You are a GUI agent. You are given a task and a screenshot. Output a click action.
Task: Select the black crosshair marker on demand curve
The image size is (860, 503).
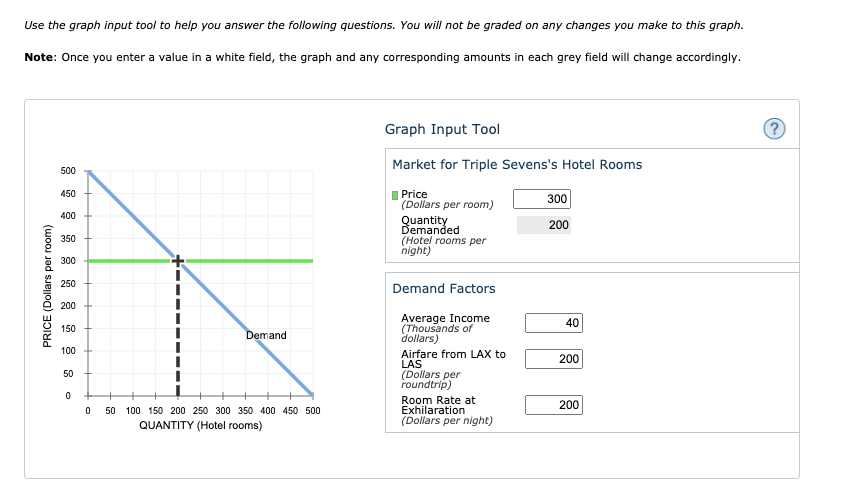pos(178,261)
